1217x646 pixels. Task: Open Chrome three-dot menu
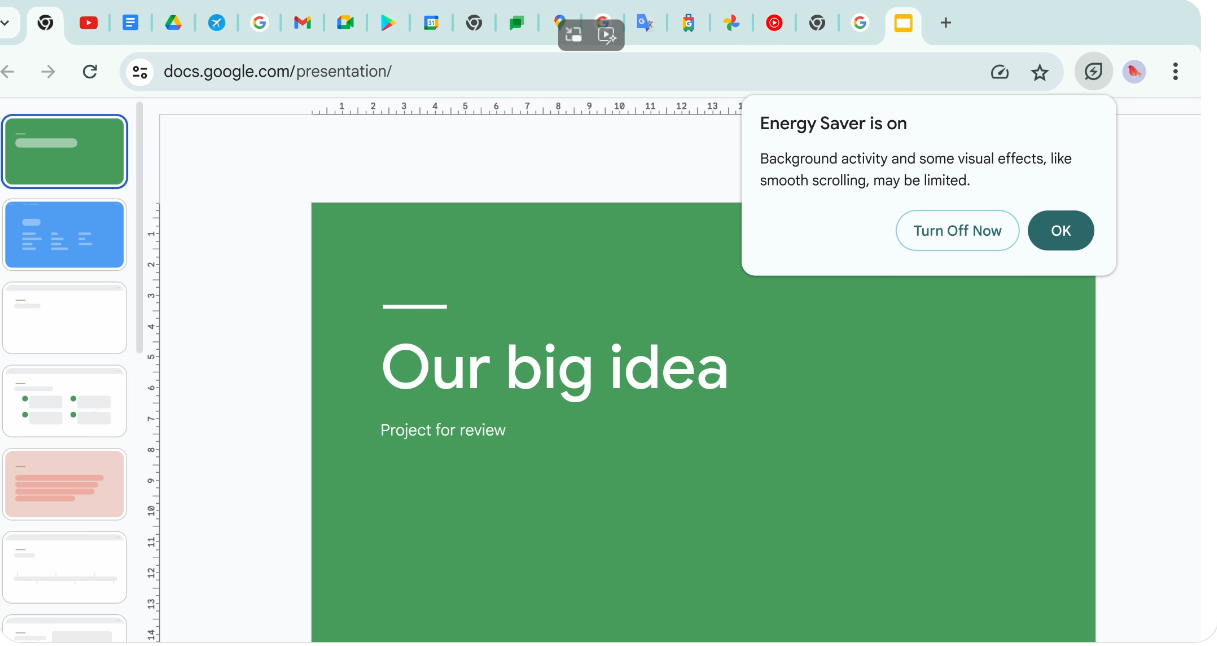pyautogui.click(x=1175, y=72)
